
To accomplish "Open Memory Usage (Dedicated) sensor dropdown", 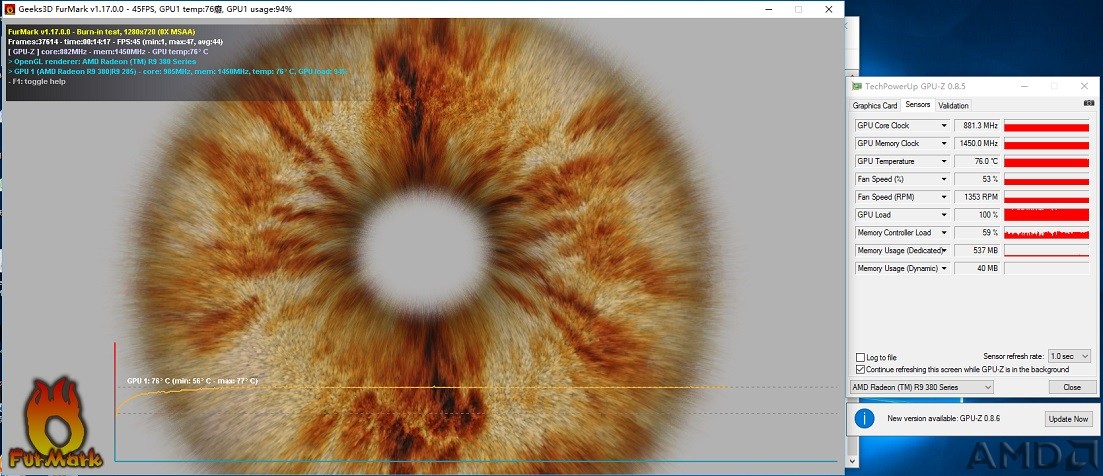I will click(944, 251).
